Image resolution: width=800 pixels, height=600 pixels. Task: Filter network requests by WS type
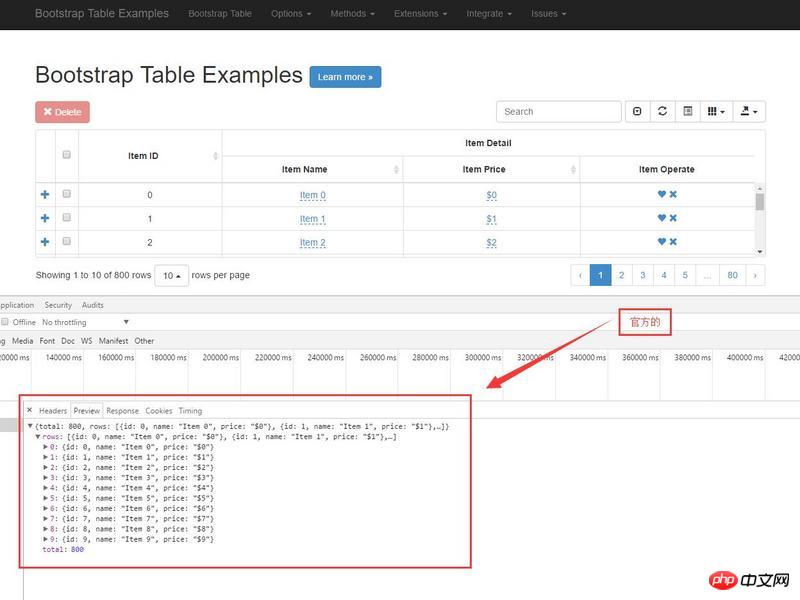click(x=87, y=341)
